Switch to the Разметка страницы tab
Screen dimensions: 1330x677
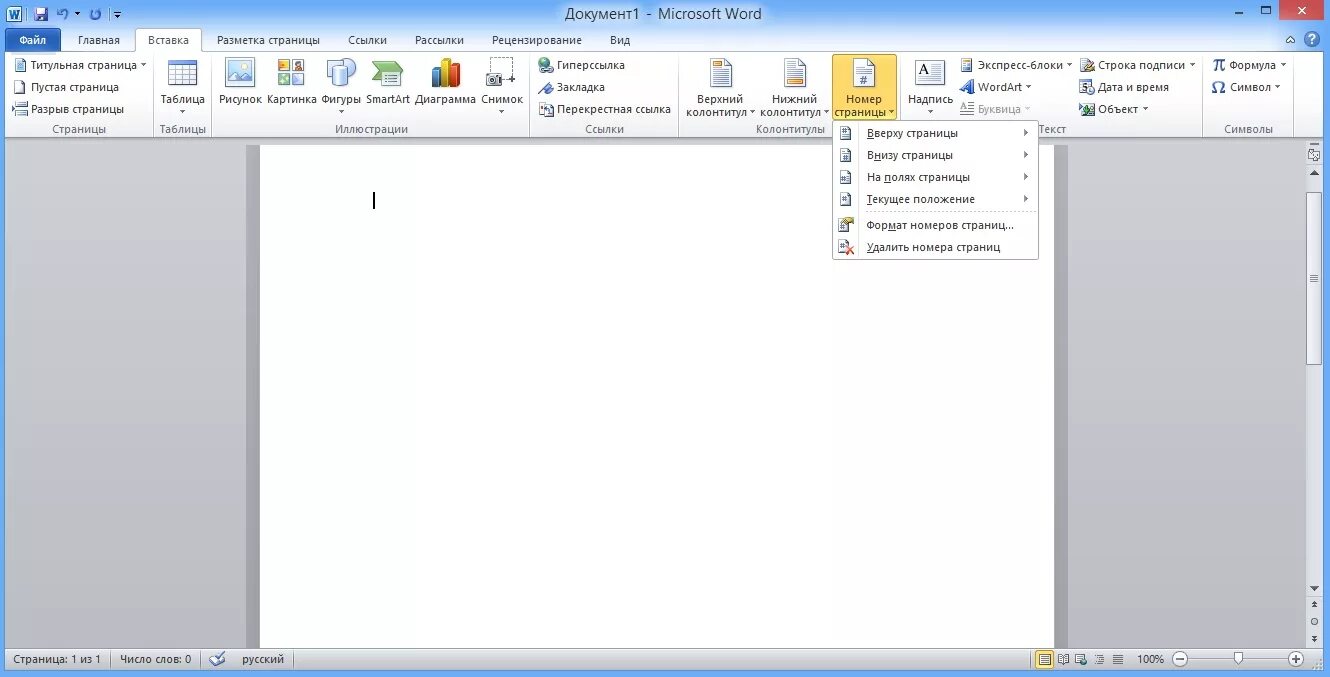coord(268,40)
